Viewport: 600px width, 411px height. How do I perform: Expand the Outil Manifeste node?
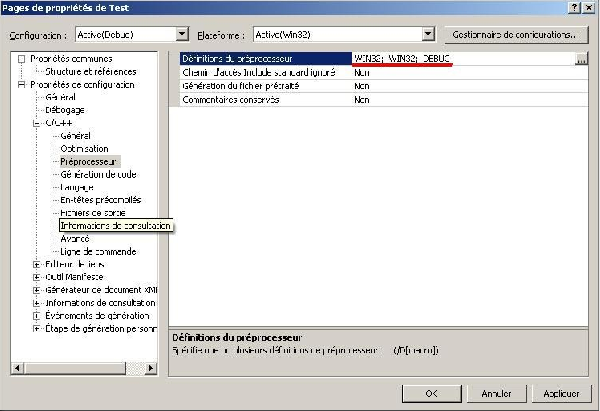pyautogui.click(x=37, y=277)
